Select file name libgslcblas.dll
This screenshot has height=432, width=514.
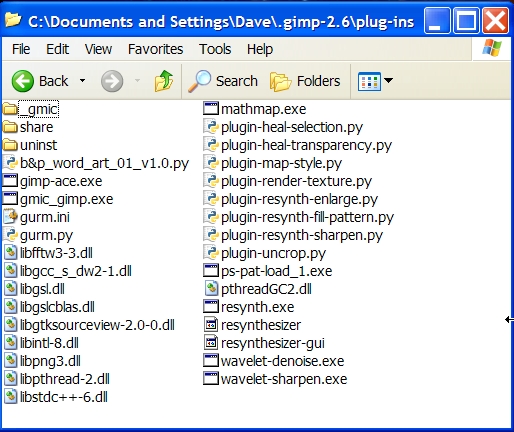coord(57,307)
